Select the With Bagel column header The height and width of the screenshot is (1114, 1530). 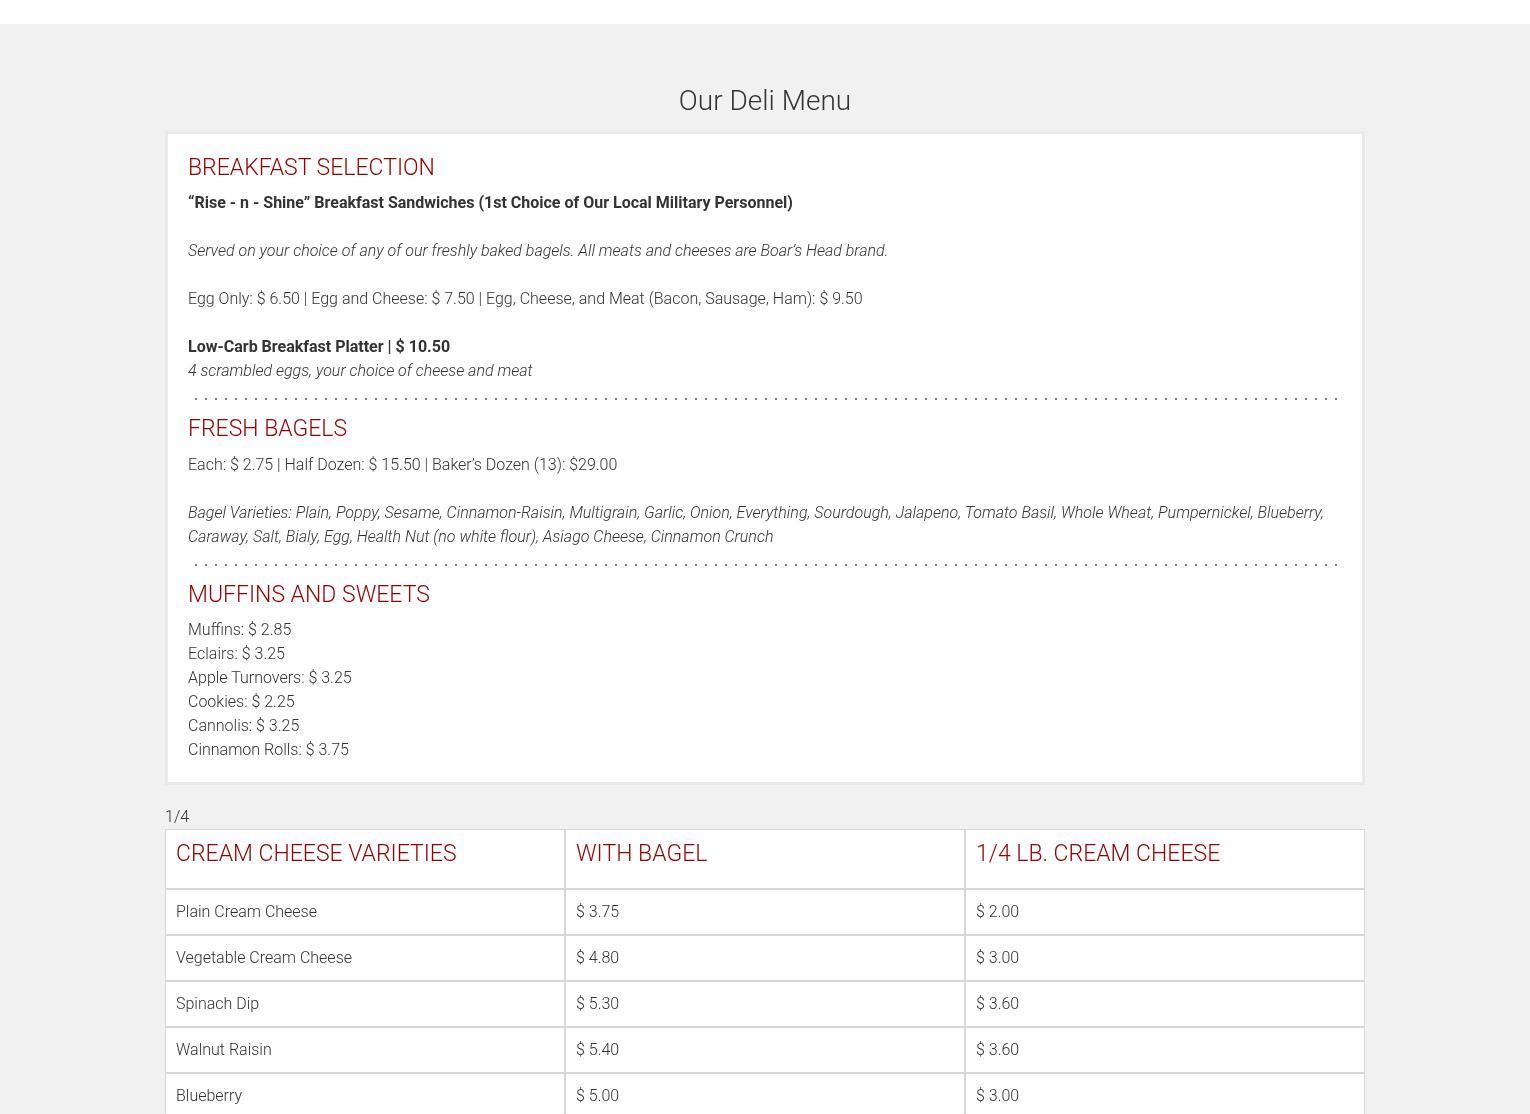(x=641, y=854)
